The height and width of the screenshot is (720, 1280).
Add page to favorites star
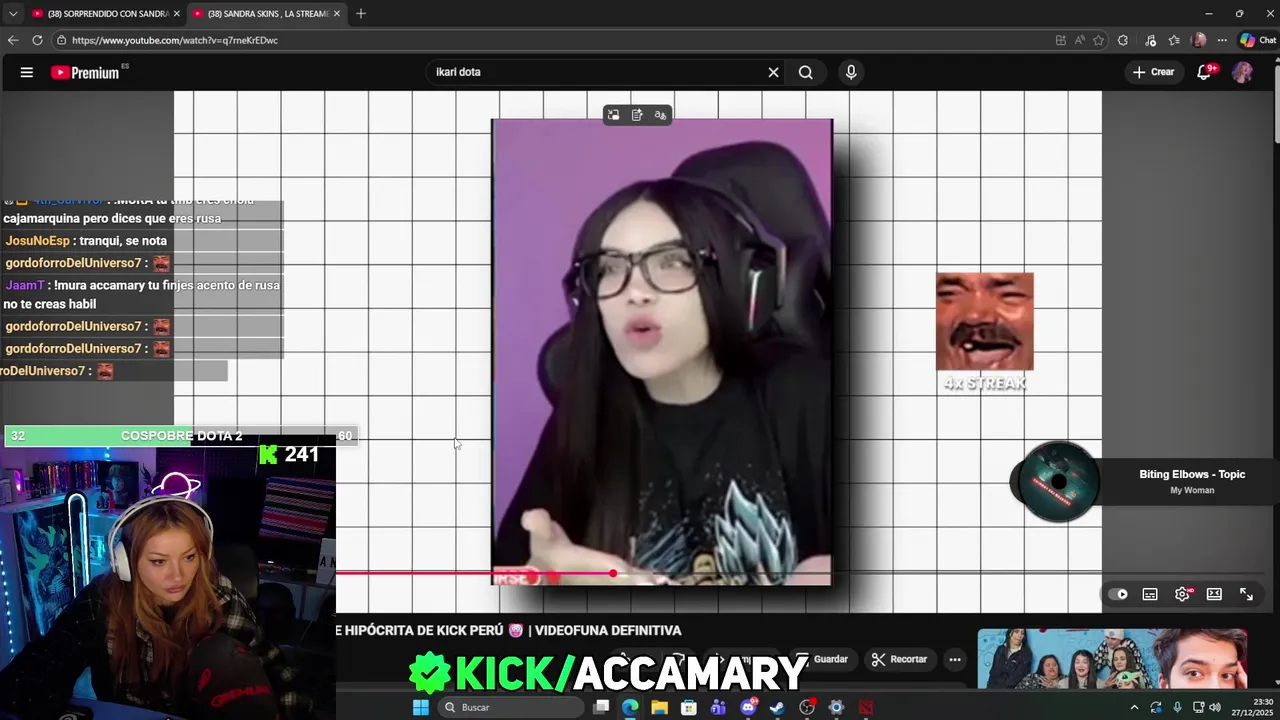click(1098, 40)
